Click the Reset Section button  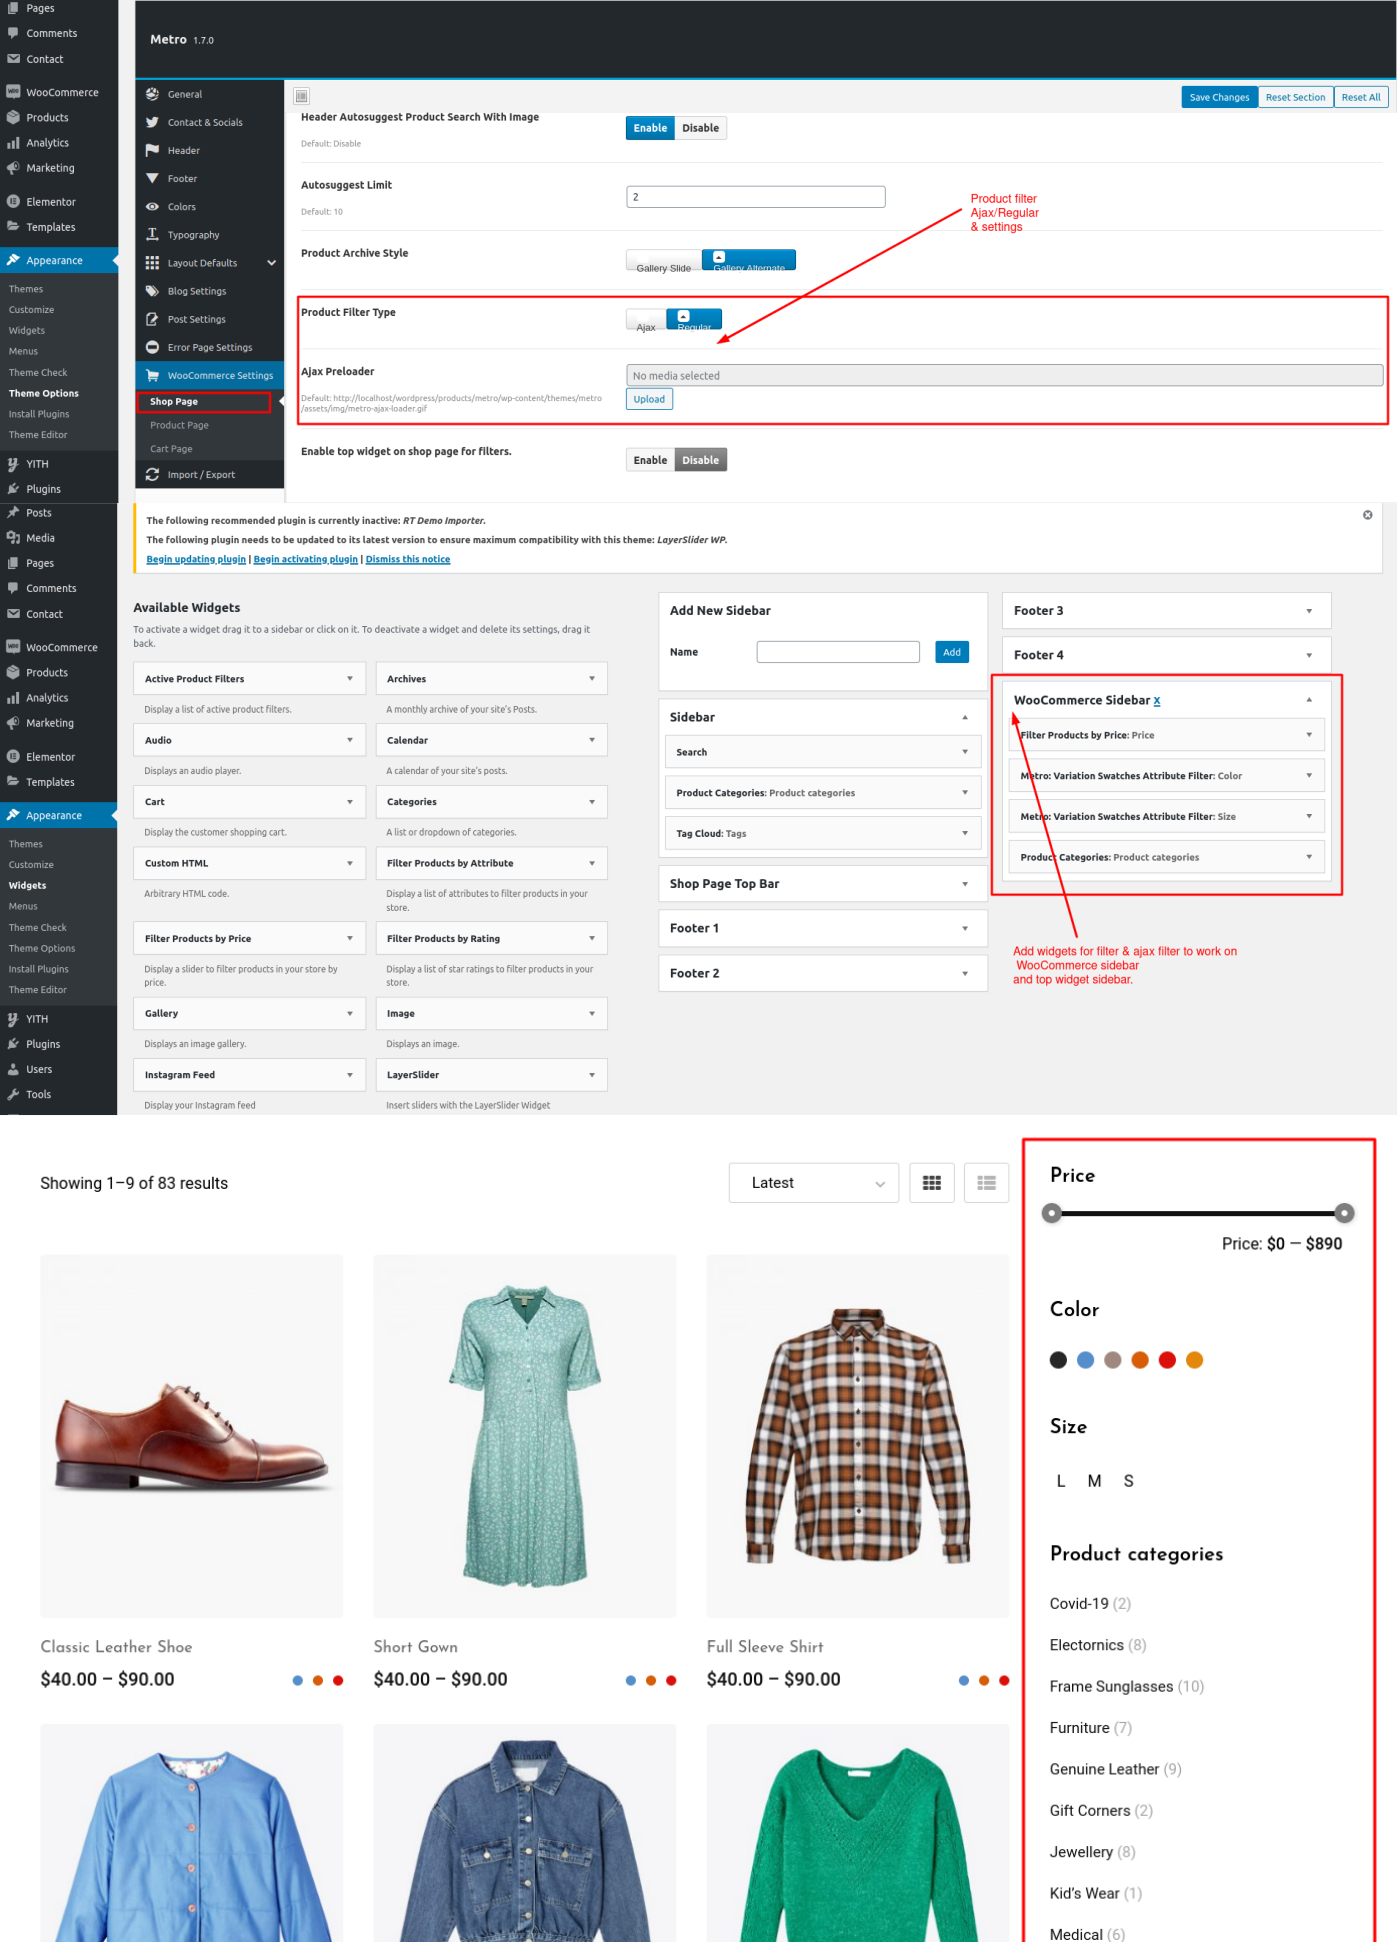click(1295, 97)
